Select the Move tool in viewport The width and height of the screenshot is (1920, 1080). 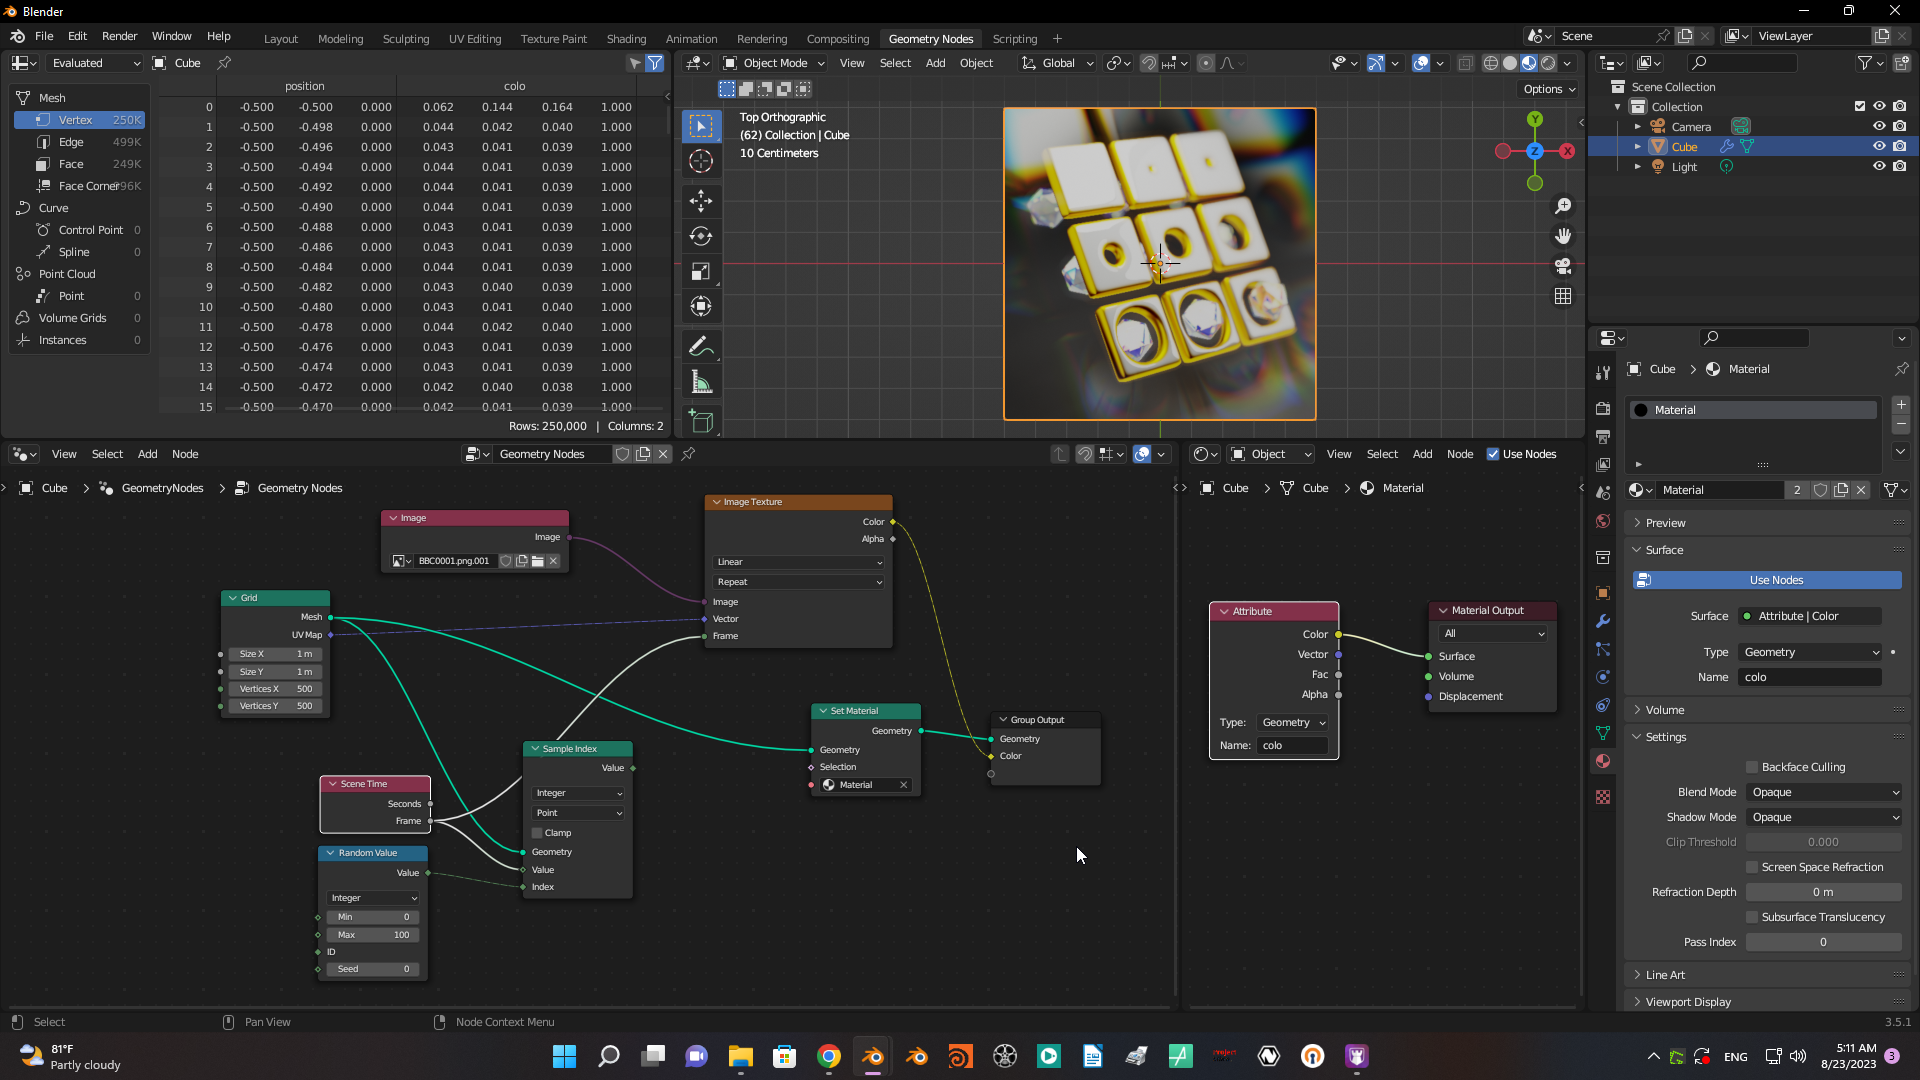(701, 201)
